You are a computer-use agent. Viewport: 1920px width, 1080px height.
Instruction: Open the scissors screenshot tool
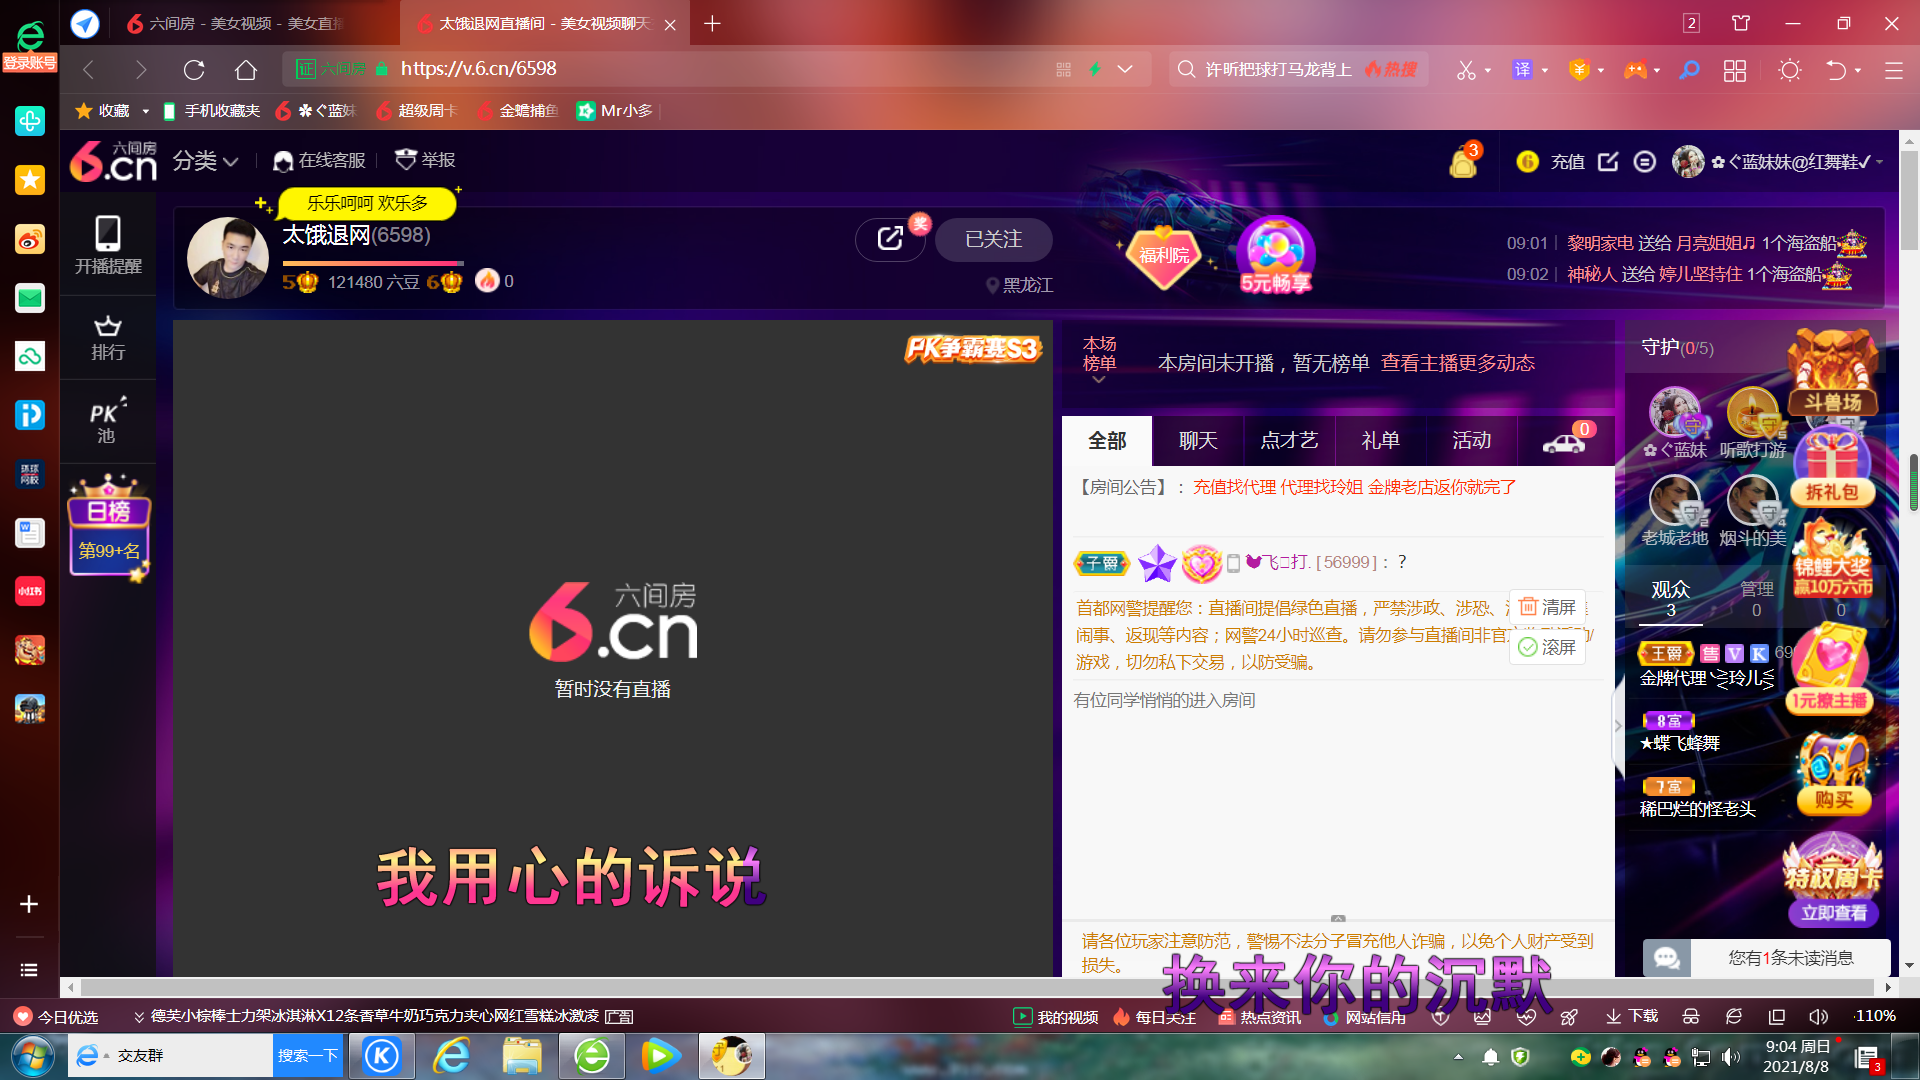(1466, 70)
